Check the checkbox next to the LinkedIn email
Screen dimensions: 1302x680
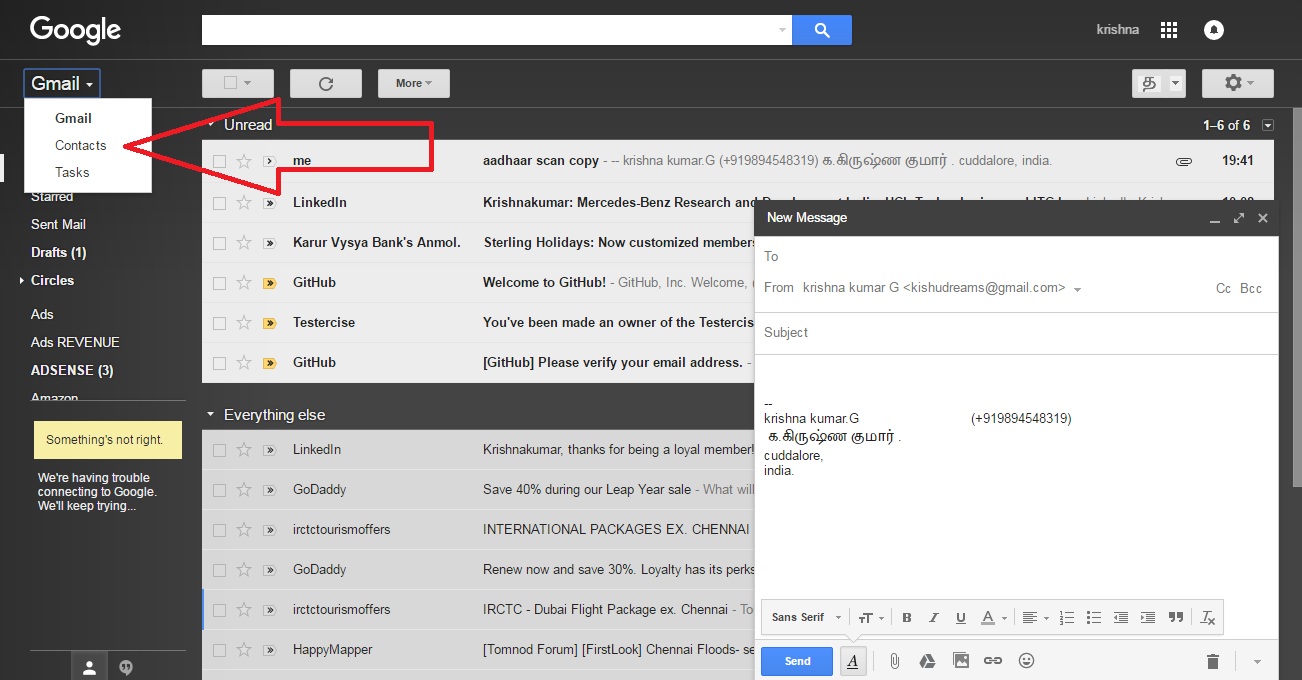[x=218, y=201]
